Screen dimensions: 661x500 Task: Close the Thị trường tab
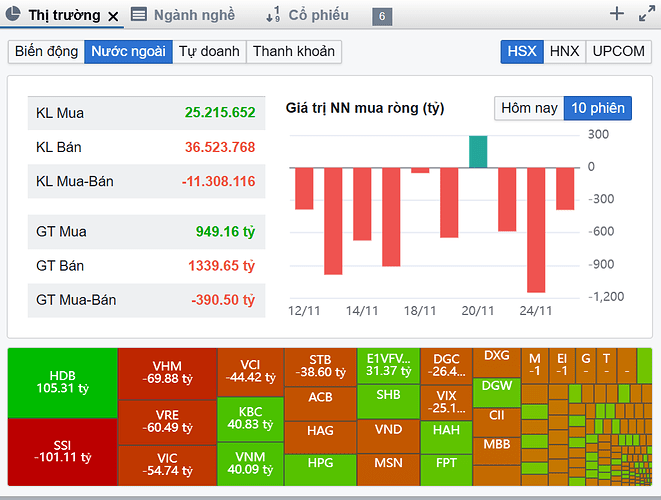pyautogui.click(x=113, y=16)
